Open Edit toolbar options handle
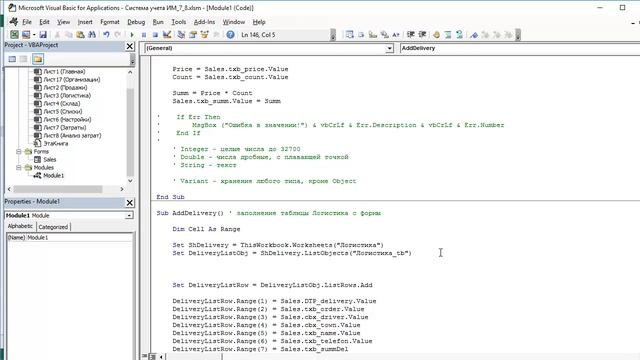The width and height of the screenshot is (640, 360). (518, 35)
